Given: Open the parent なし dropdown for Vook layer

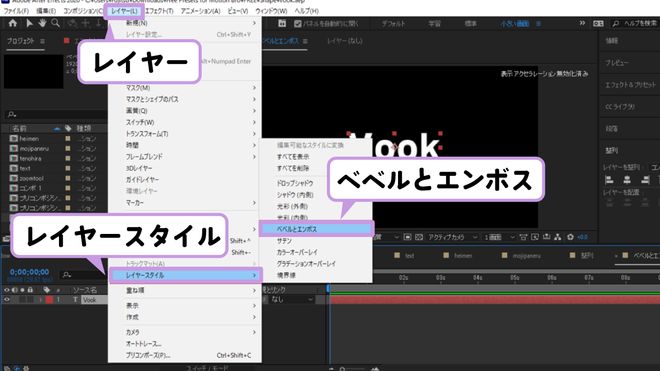Looking at the screenshot, I should tap(292, 299).
